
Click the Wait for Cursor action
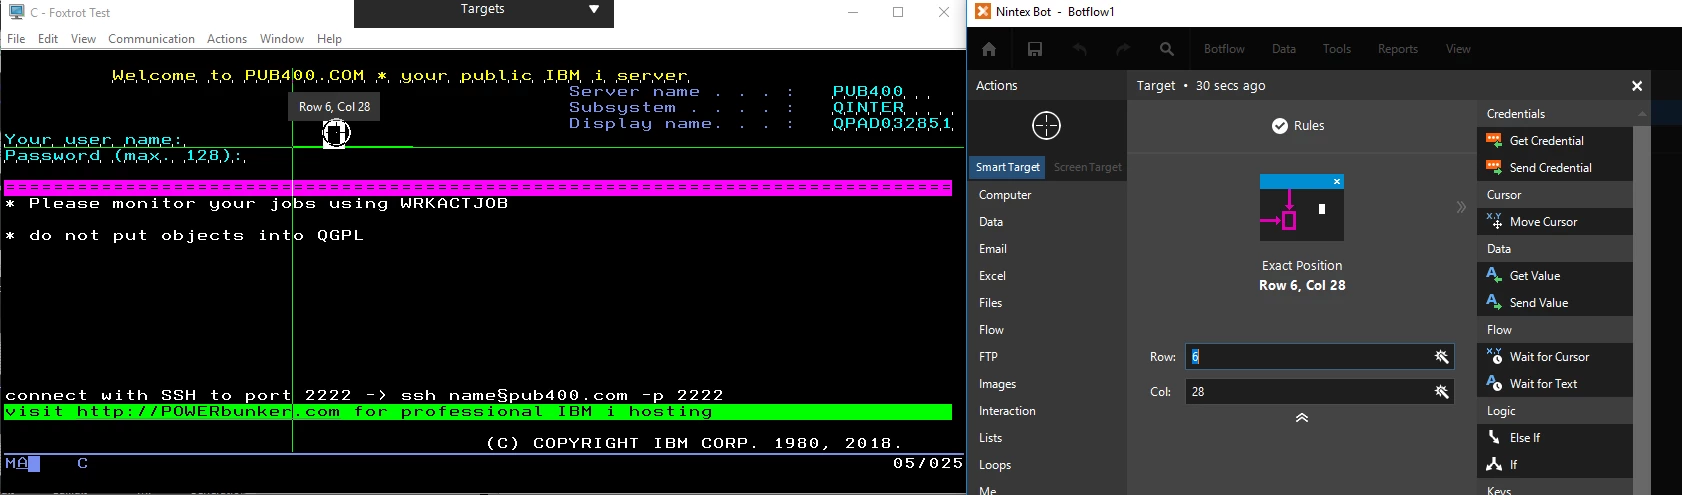[1555, 357]
